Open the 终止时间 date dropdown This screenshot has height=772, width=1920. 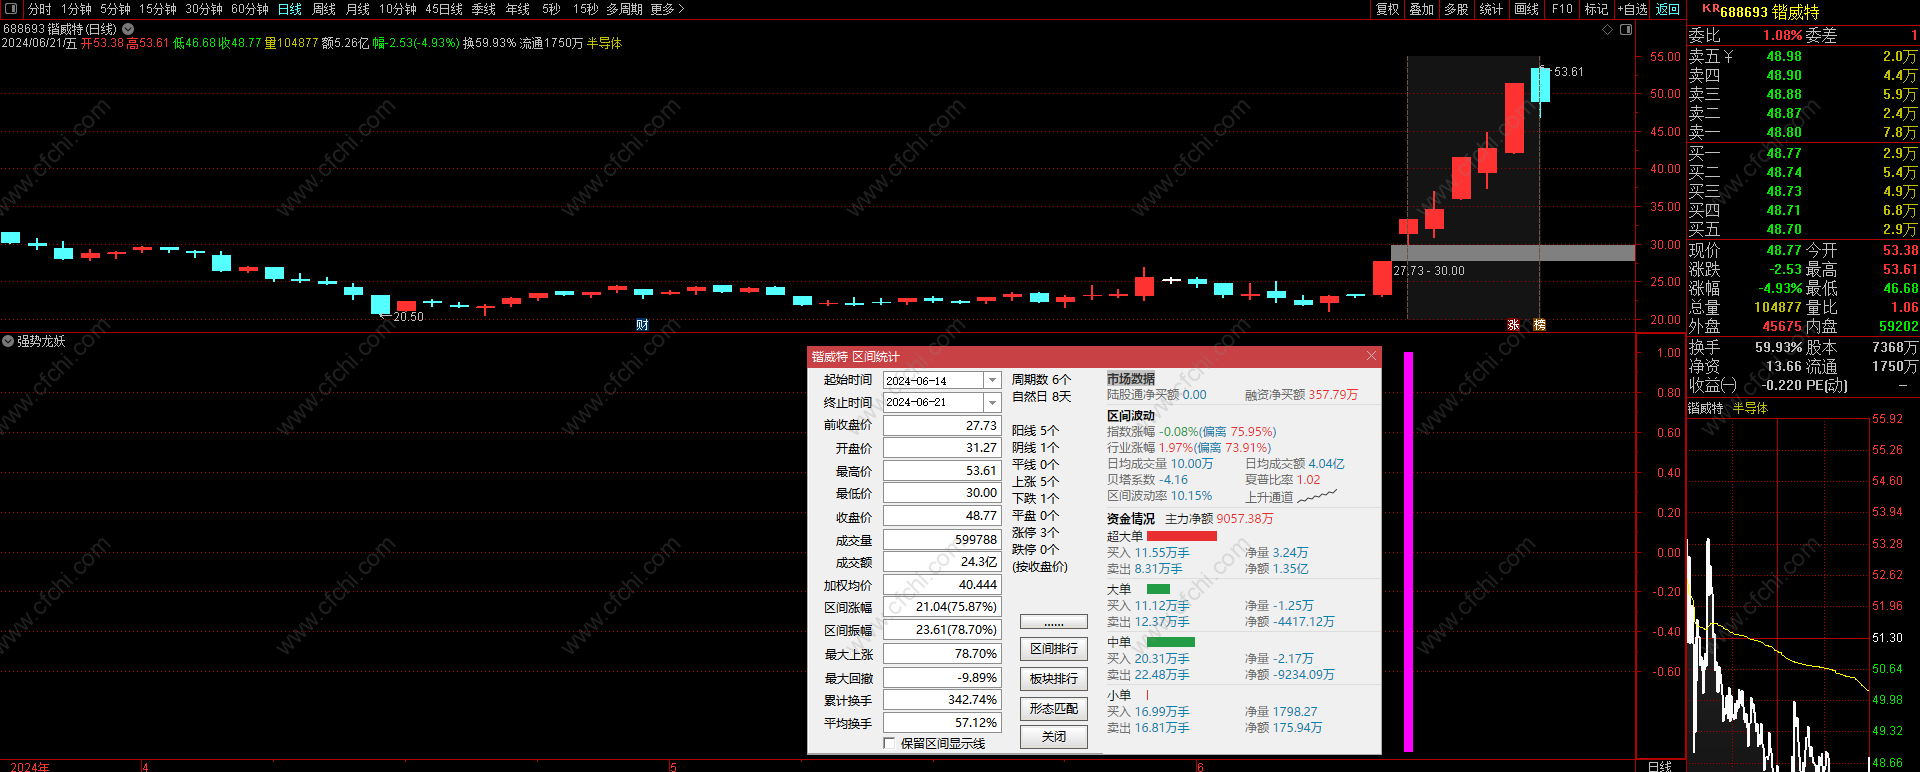992,402
